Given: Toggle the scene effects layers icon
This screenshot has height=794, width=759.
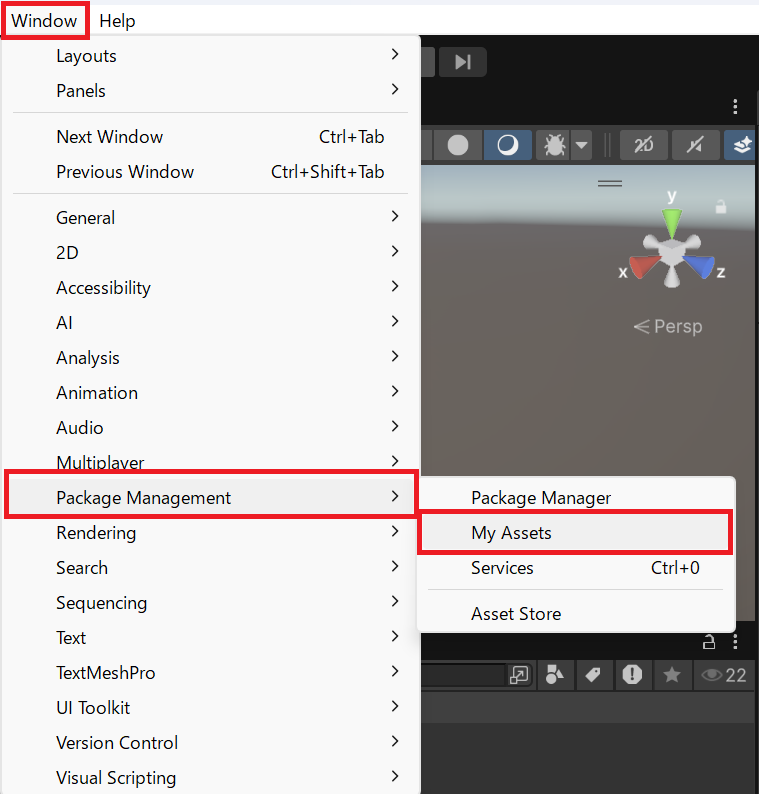Looking at the screenshot, I should pos(742,145).
